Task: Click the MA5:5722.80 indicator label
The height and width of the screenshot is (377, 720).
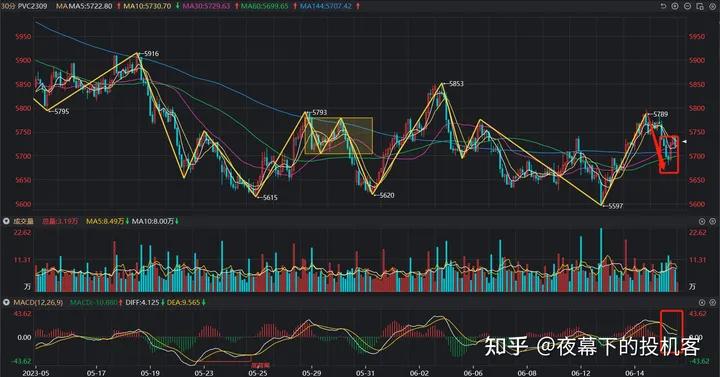Action: (x=90, y=6)
